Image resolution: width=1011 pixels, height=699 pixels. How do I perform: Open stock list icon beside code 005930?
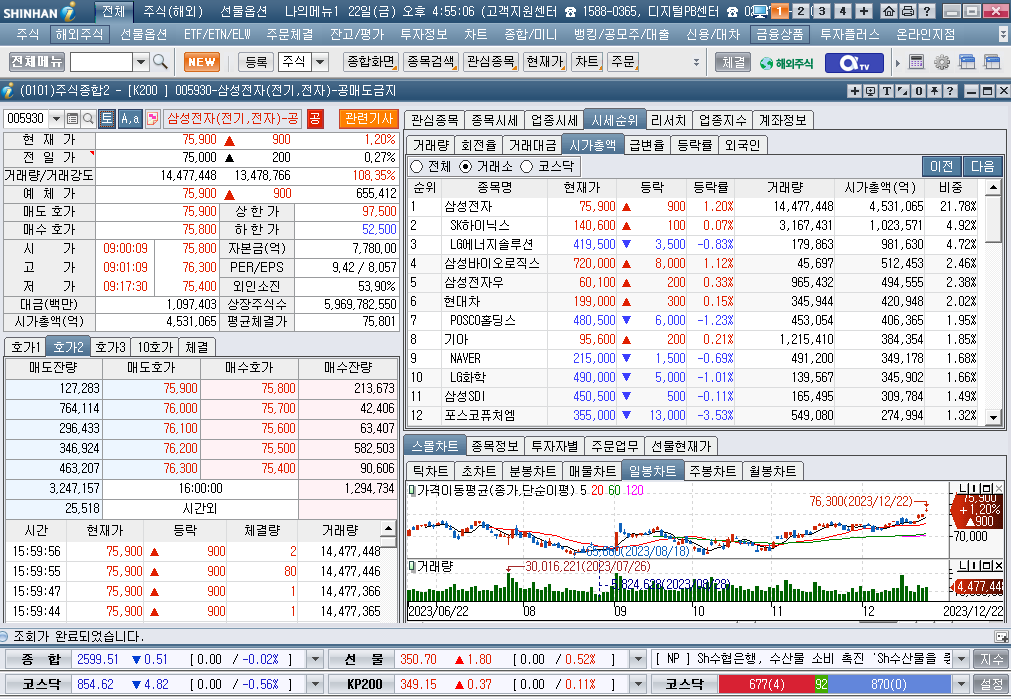(x=72, y=119)
